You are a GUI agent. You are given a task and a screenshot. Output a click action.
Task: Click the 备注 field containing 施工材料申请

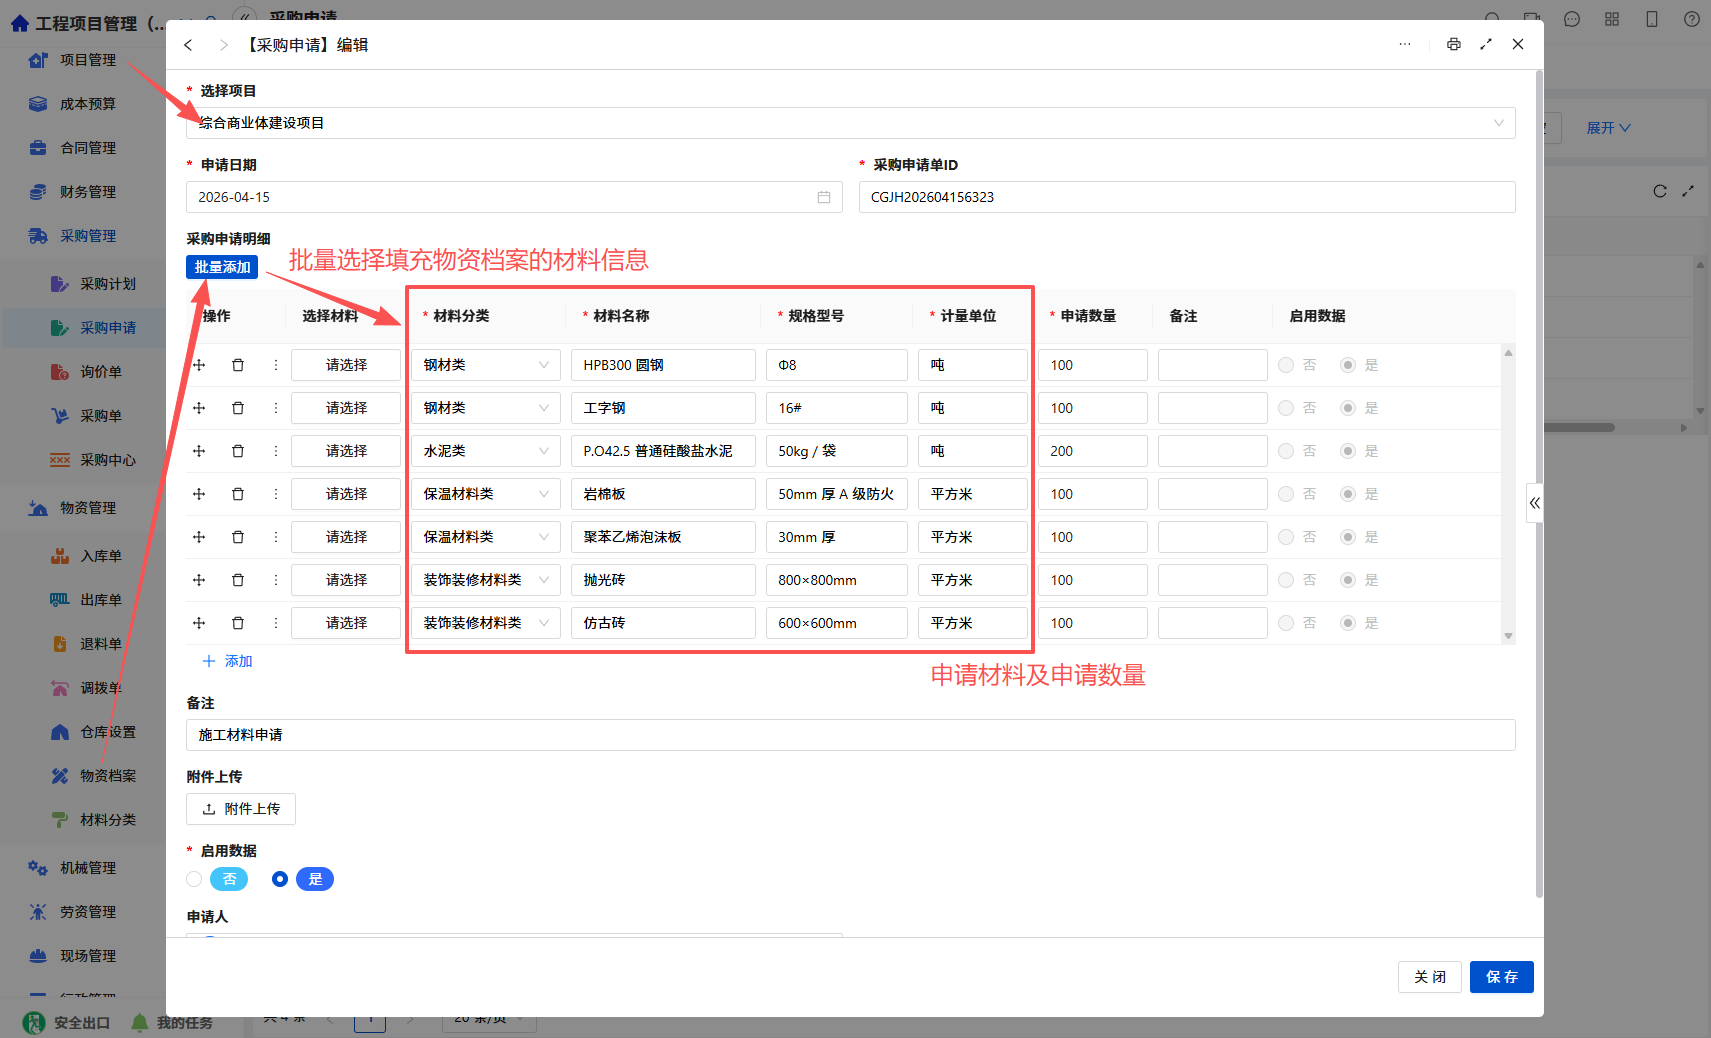click(851, 735)
